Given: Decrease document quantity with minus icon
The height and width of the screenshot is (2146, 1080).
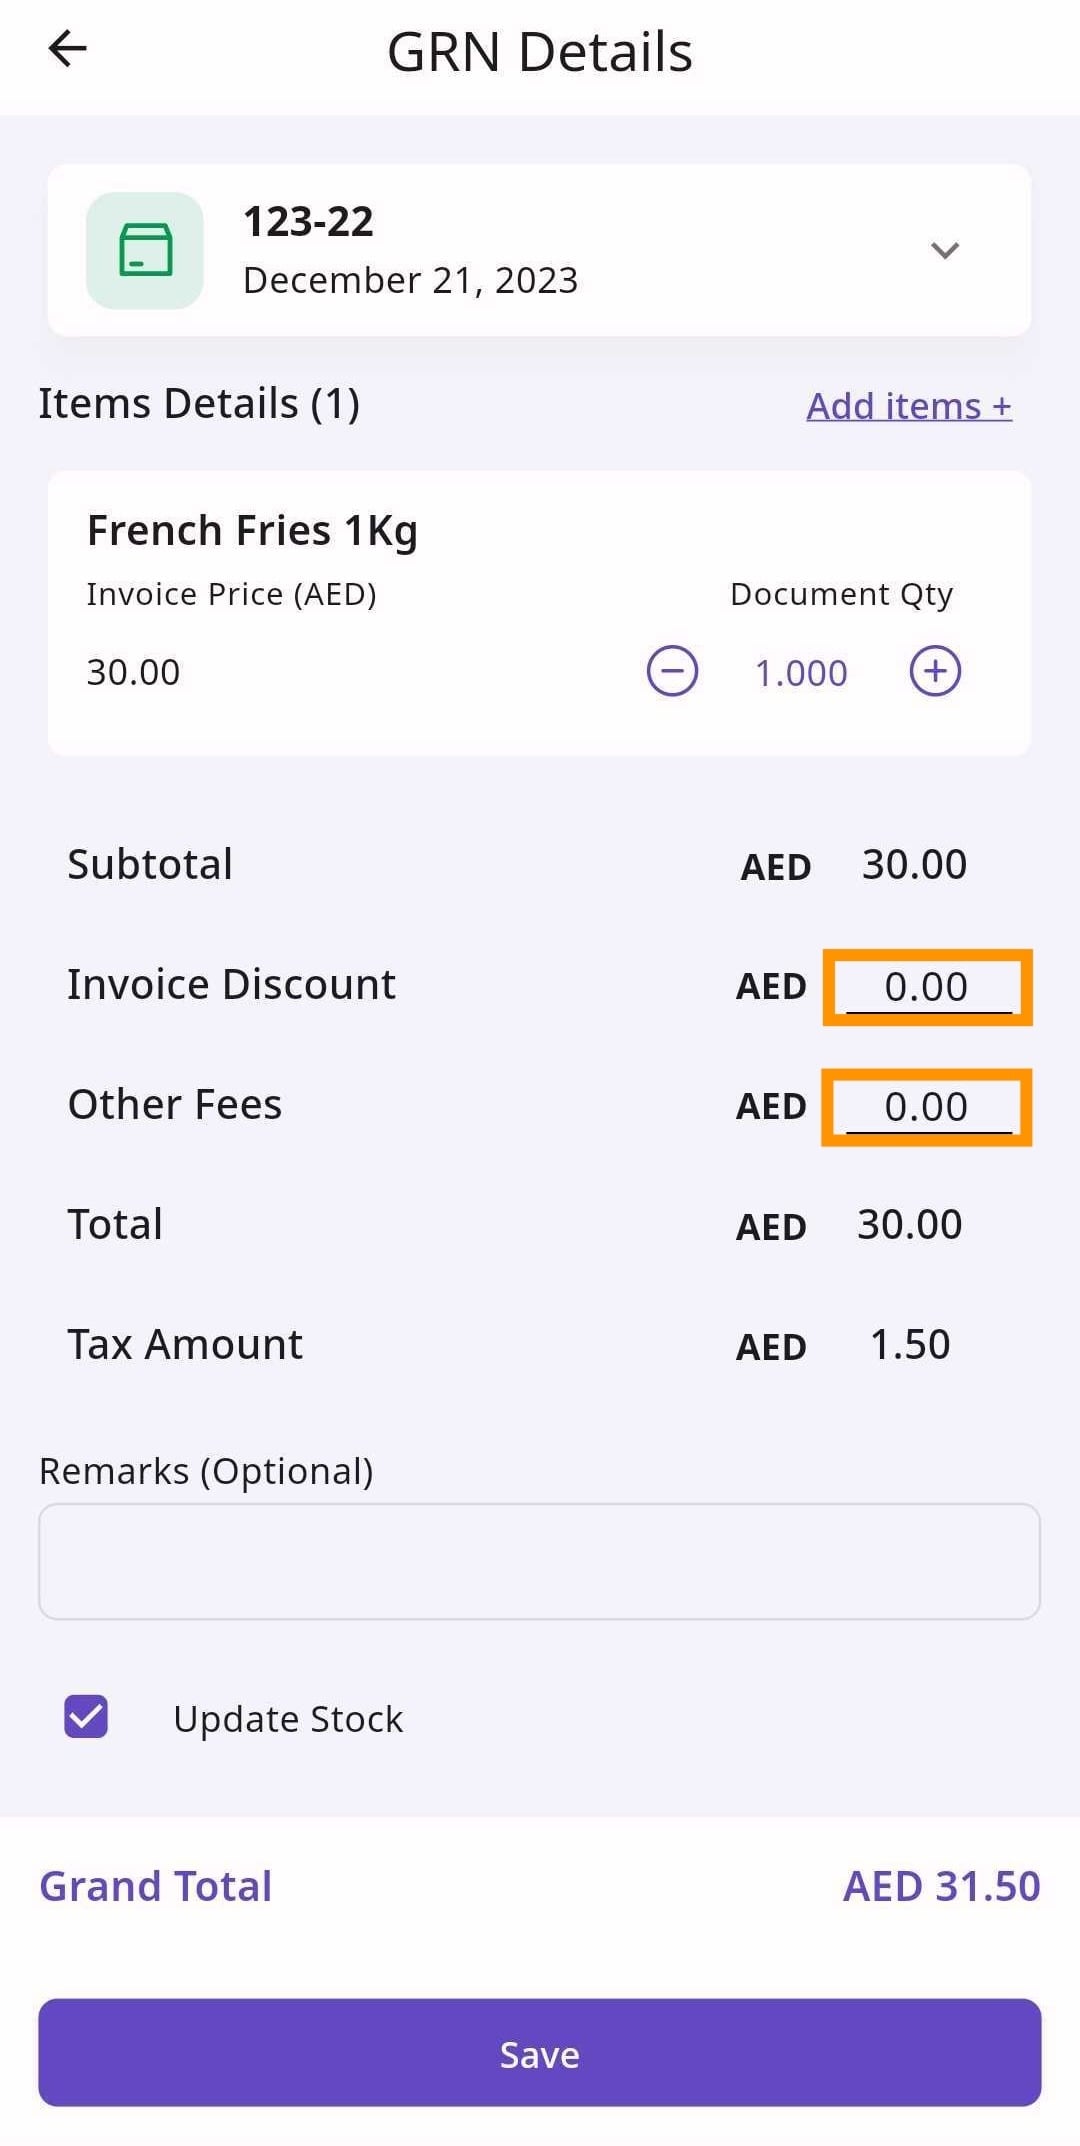Looking at the screenshot, I should [672, 671].
